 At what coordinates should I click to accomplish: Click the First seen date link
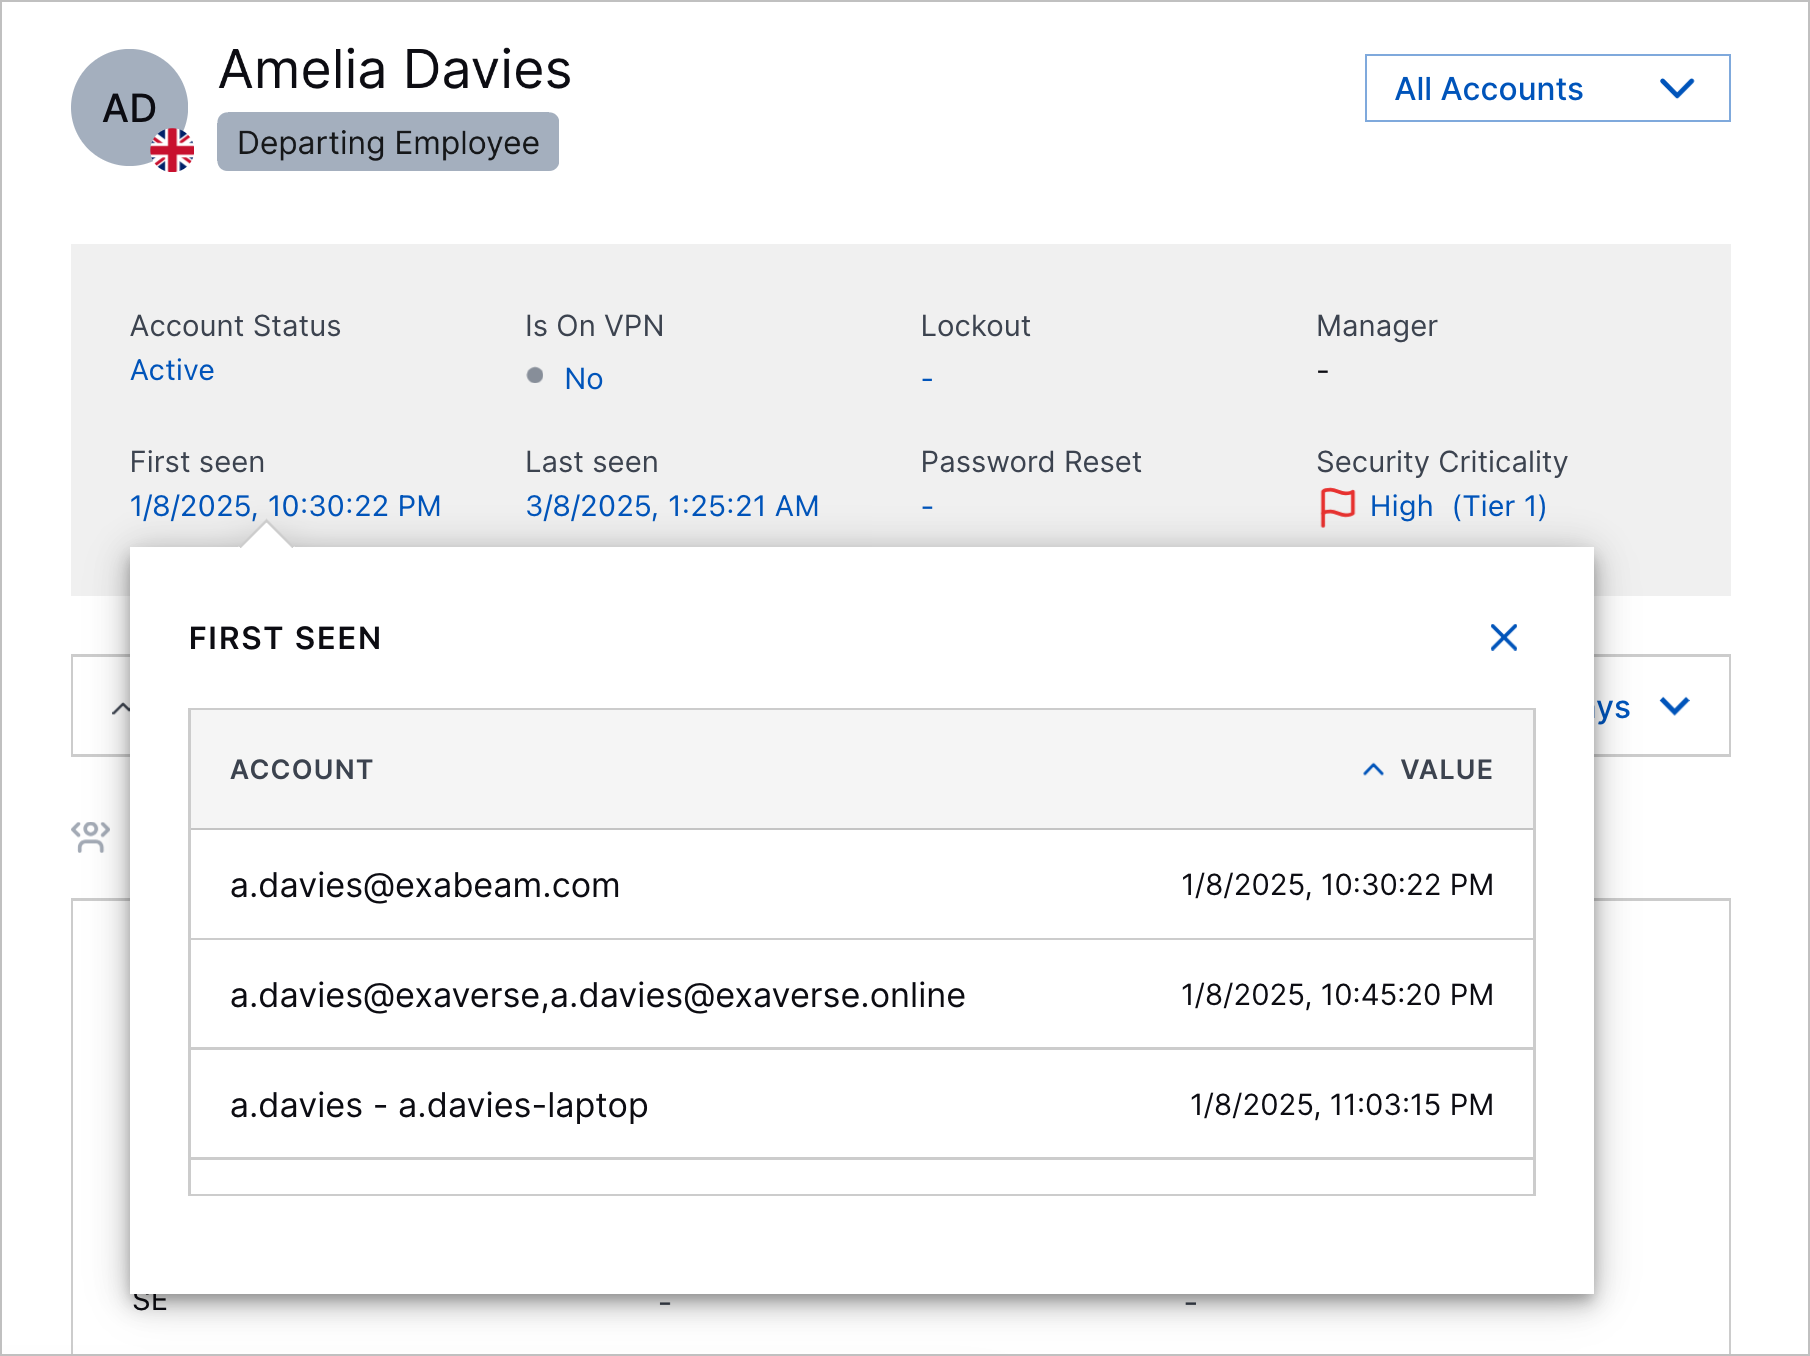click(x=284, y=505)
